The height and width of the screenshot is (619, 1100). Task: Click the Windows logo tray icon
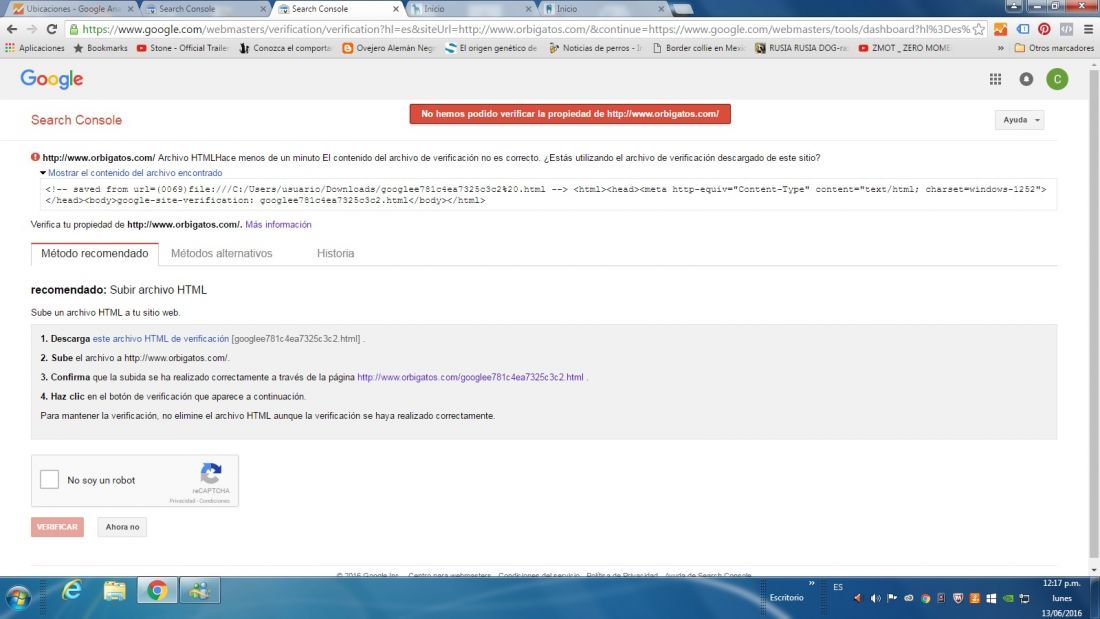click(991, 599)
